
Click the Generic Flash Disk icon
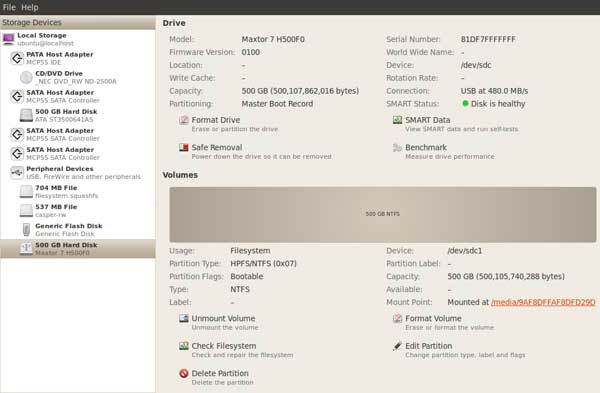(26, 230)
